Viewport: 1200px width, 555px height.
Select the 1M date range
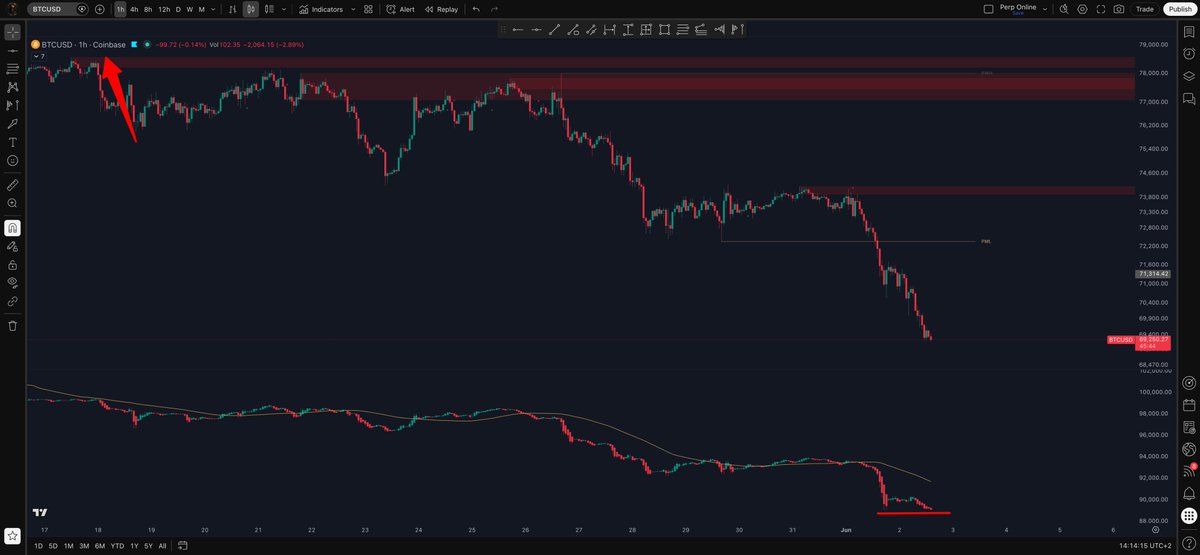[68, 546]
